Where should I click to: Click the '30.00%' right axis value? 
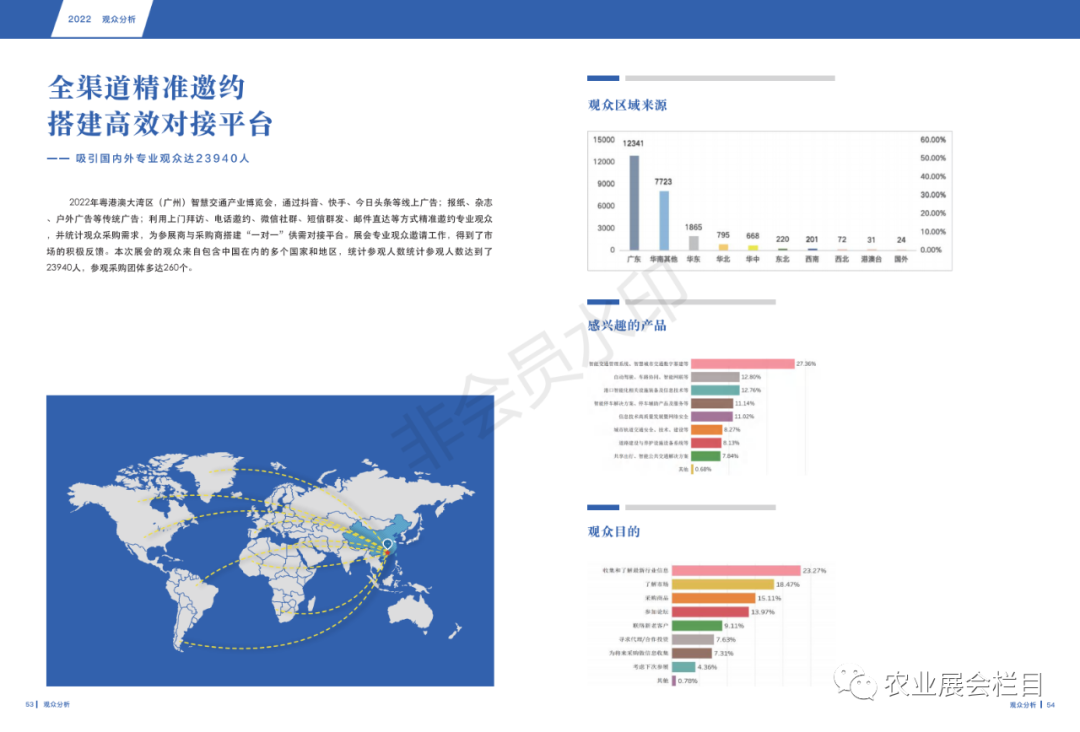coord(933,195)
